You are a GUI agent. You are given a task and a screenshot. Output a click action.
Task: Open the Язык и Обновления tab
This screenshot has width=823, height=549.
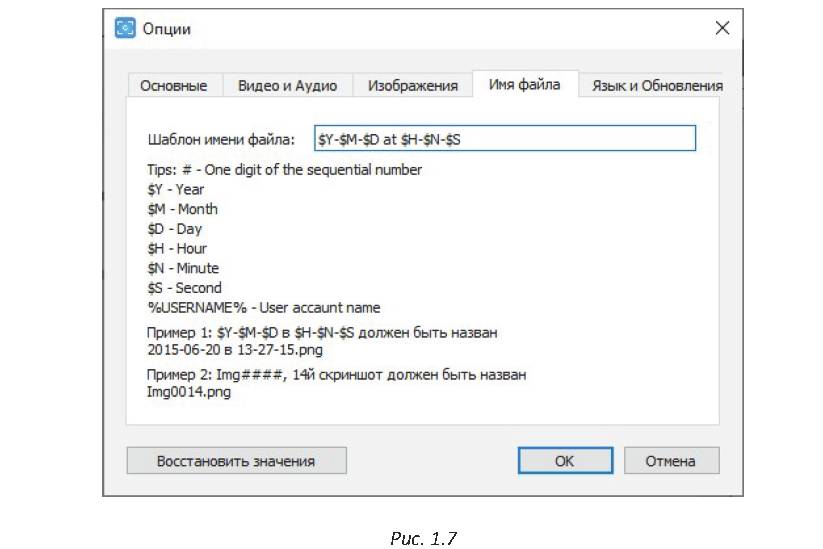tap(656, 86)
